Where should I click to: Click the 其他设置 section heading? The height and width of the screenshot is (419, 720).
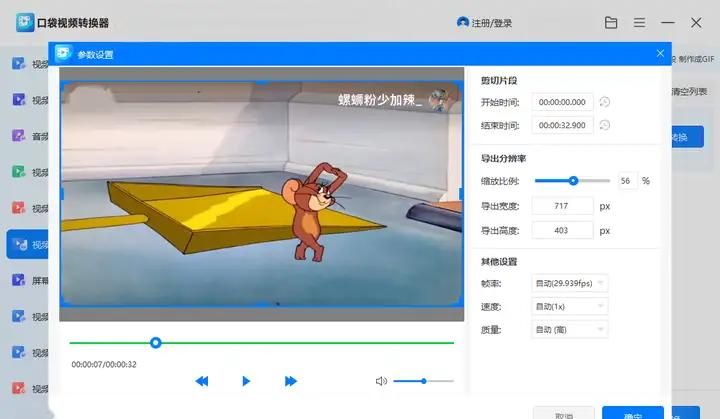[x=499, y=261]
